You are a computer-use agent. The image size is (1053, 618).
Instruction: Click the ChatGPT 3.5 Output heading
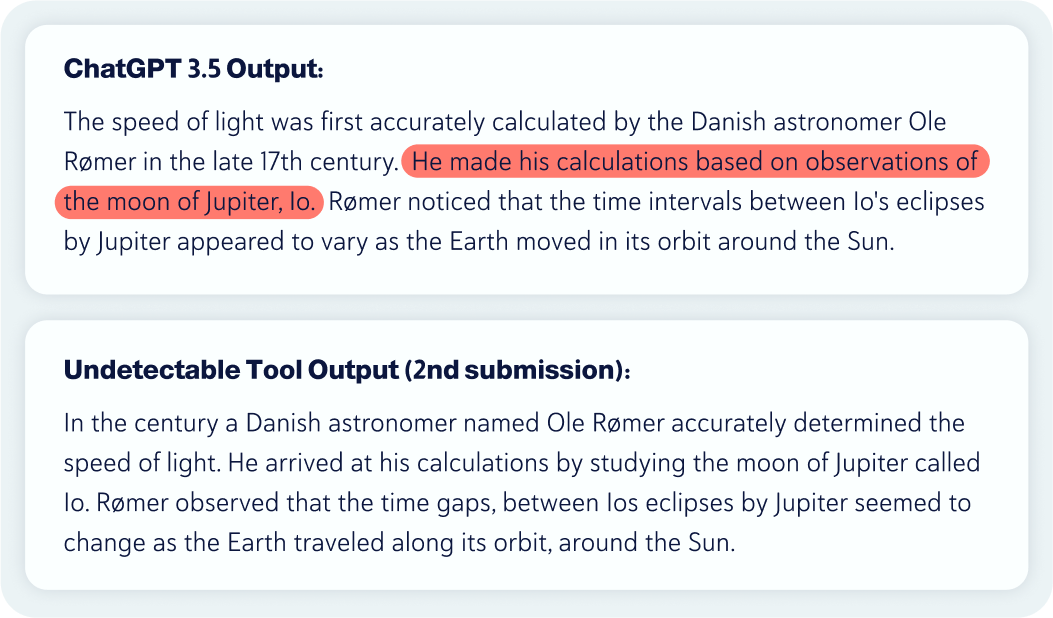193,69
